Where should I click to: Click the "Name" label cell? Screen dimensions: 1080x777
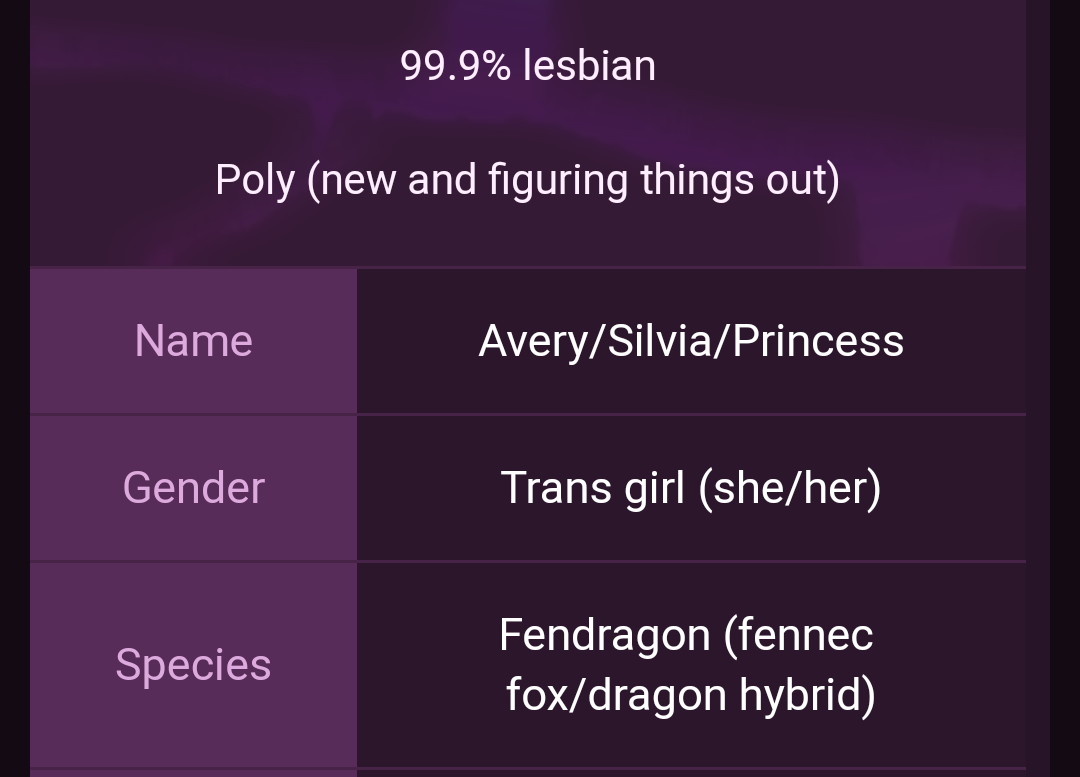tap(193, 341)
